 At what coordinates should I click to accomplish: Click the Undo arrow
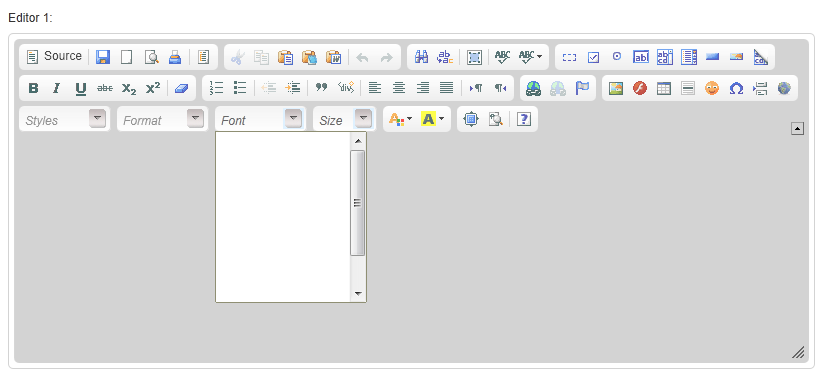coord(362,57)
